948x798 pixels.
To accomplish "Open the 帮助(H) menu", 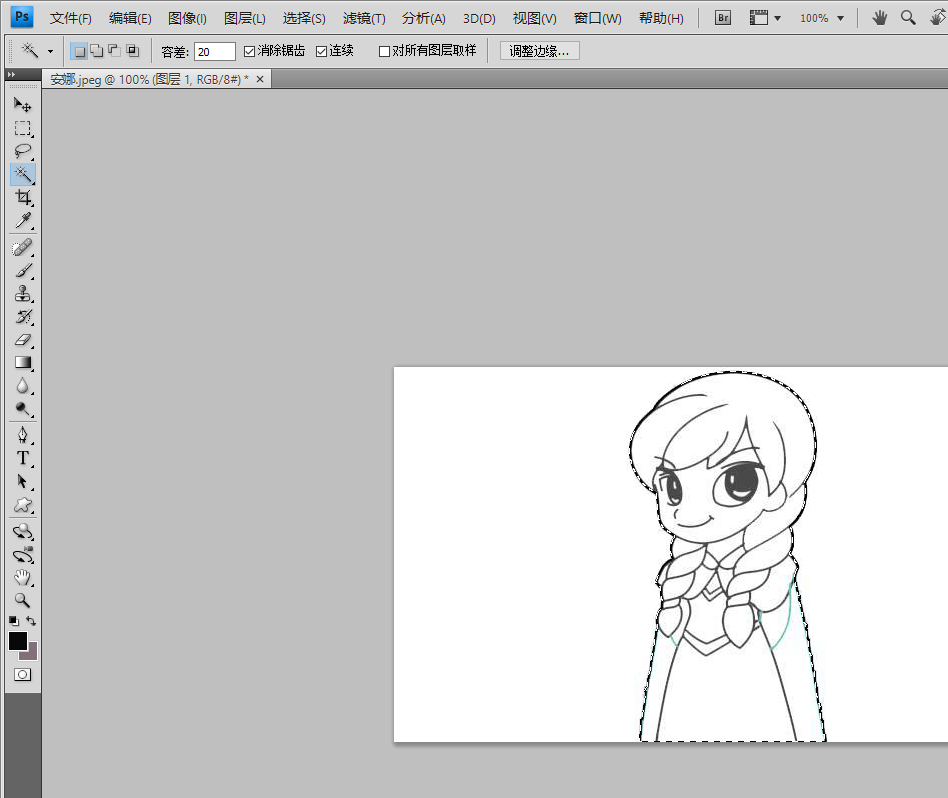I will click(661, 18).
